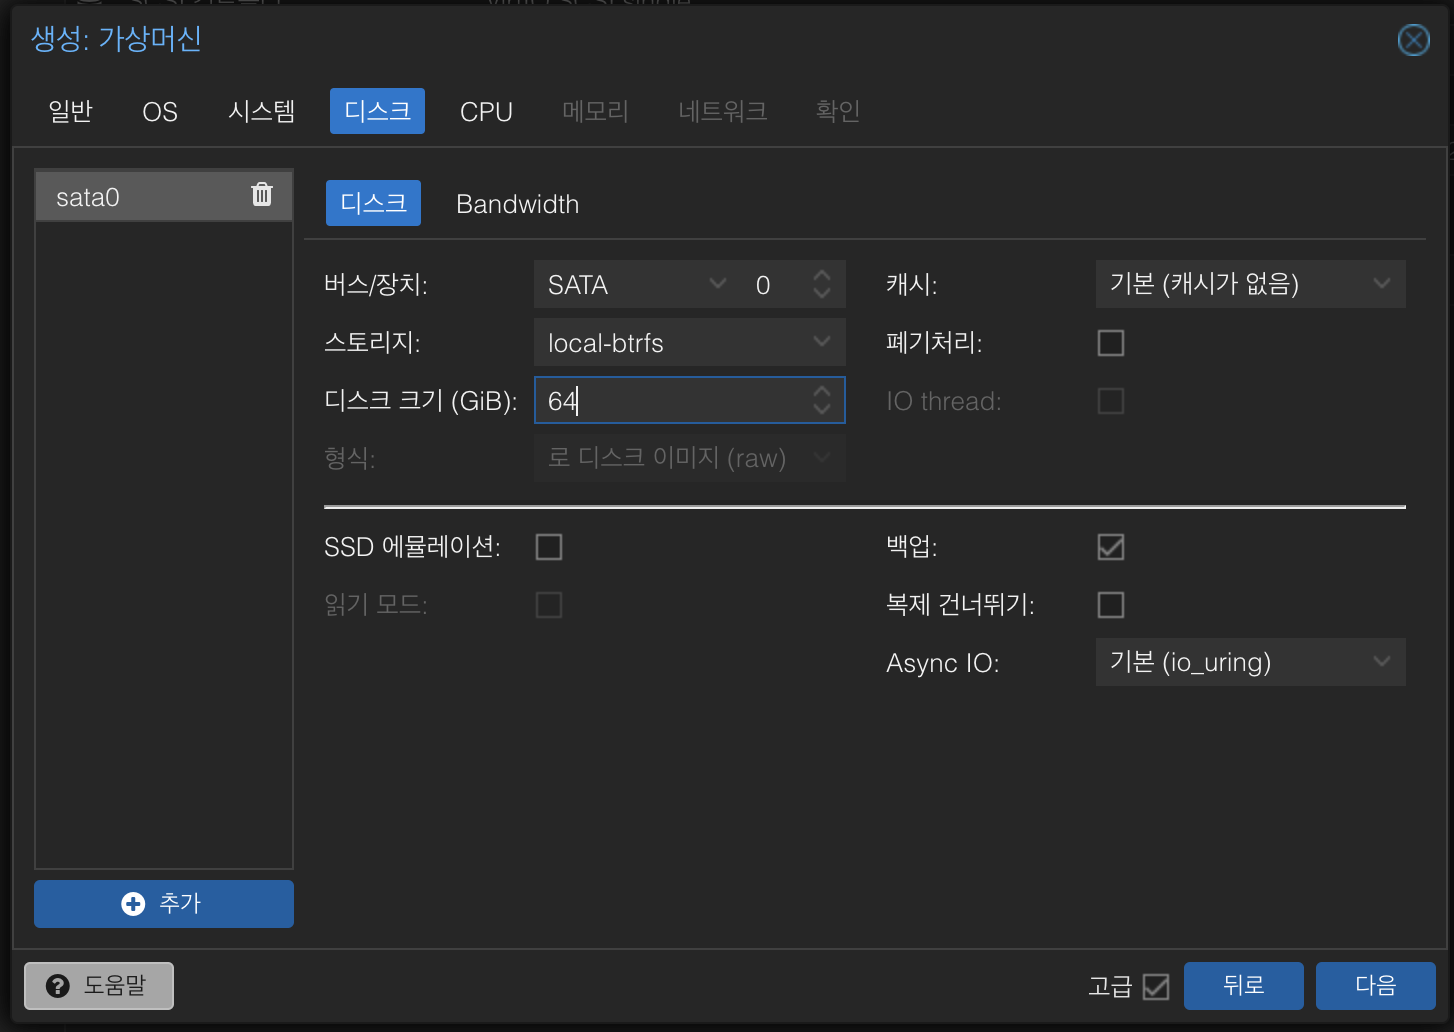Viewport: 1454px width, 1032px height.
Task: Decrease the 디스크 크기 with down arrow
Action: coord(822,409)
